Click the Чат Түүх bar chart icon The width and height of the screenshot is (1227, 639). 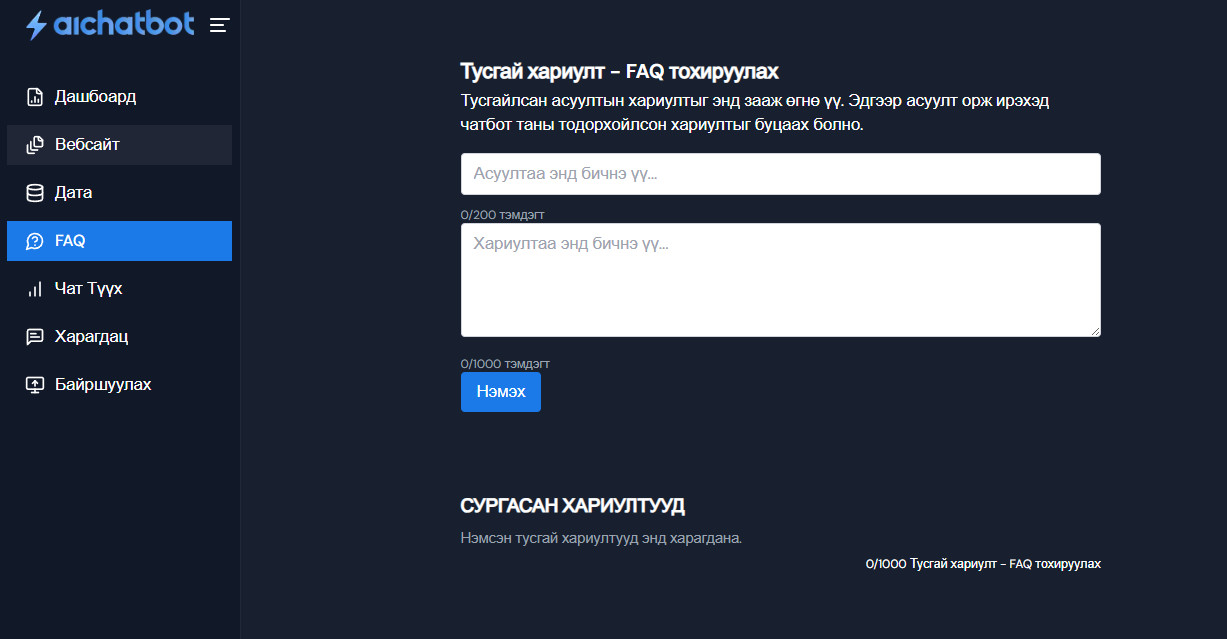point(35,289)
